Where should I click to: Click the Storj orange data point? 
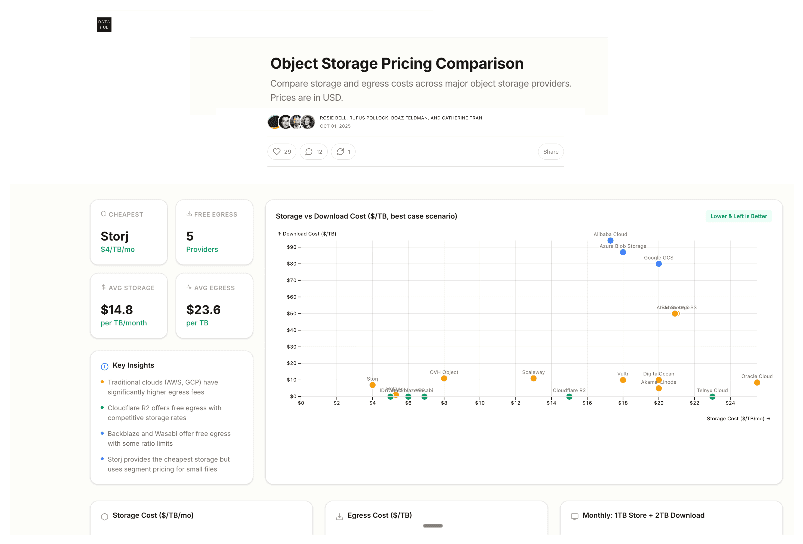tap(373, 385)
